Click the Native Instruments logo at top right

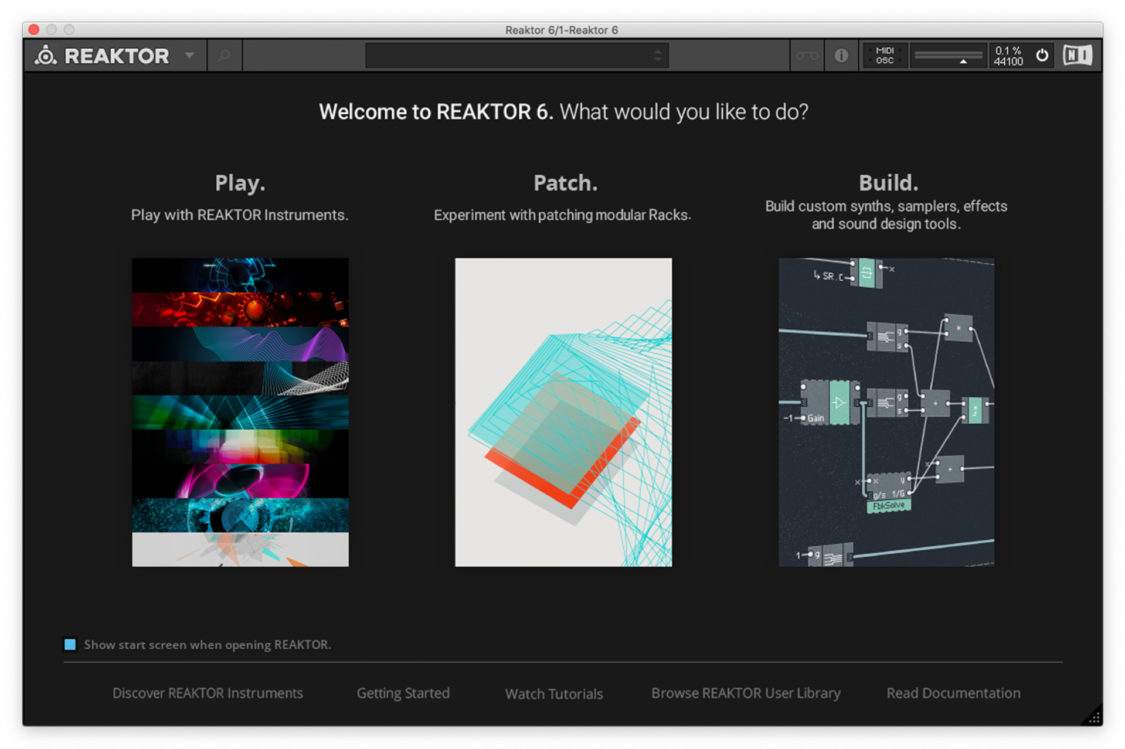pyautogui.click(x=1077, y=55)
